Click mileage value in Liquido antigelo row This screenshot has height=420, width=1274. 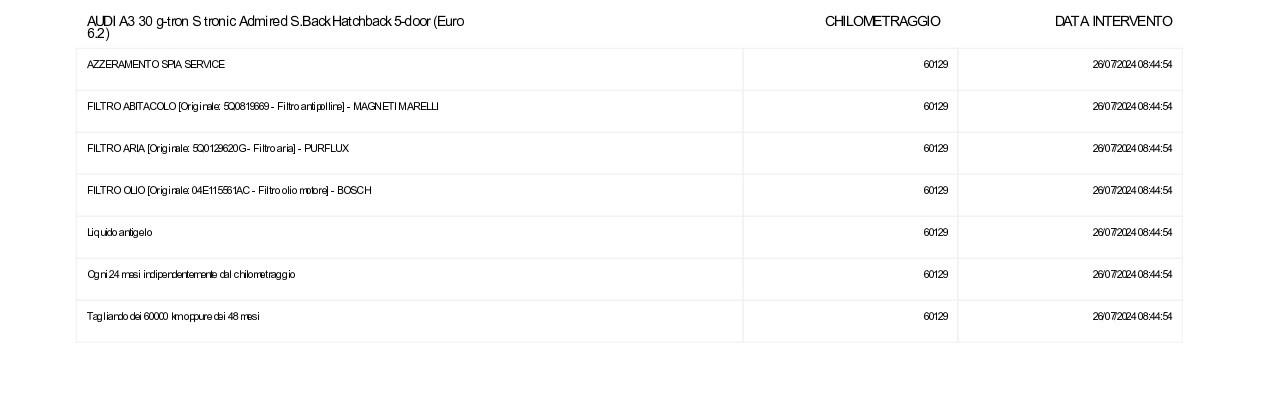click(x=935, y=232)
